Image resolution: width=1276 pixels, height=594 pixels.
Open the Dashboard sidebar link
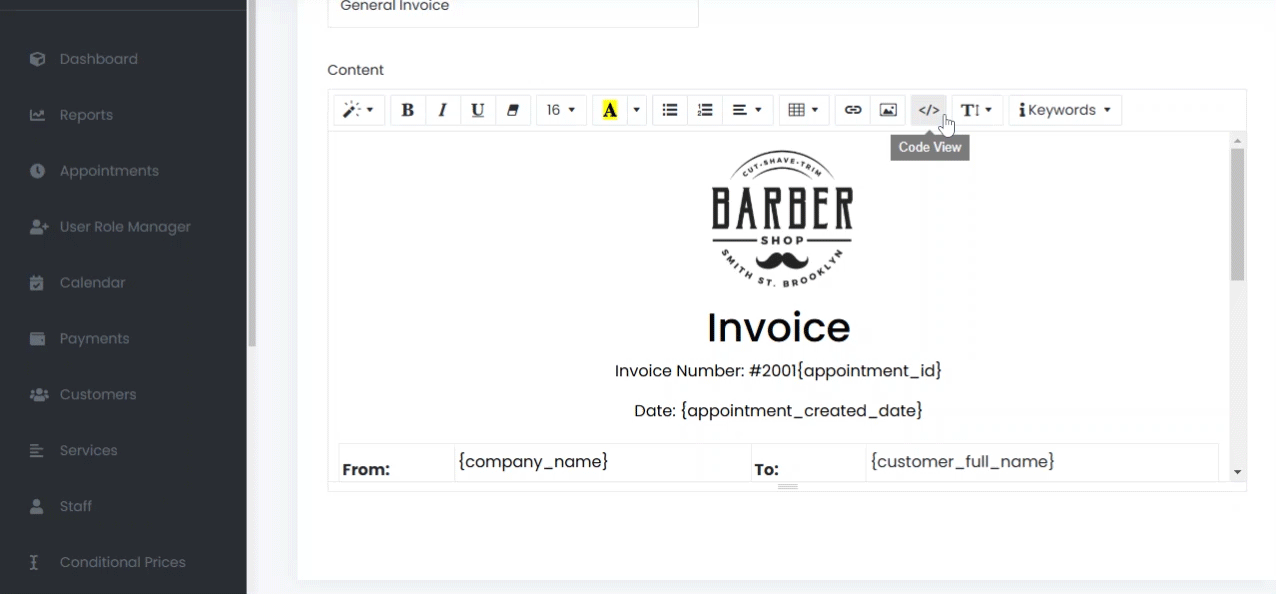point(98,59)
